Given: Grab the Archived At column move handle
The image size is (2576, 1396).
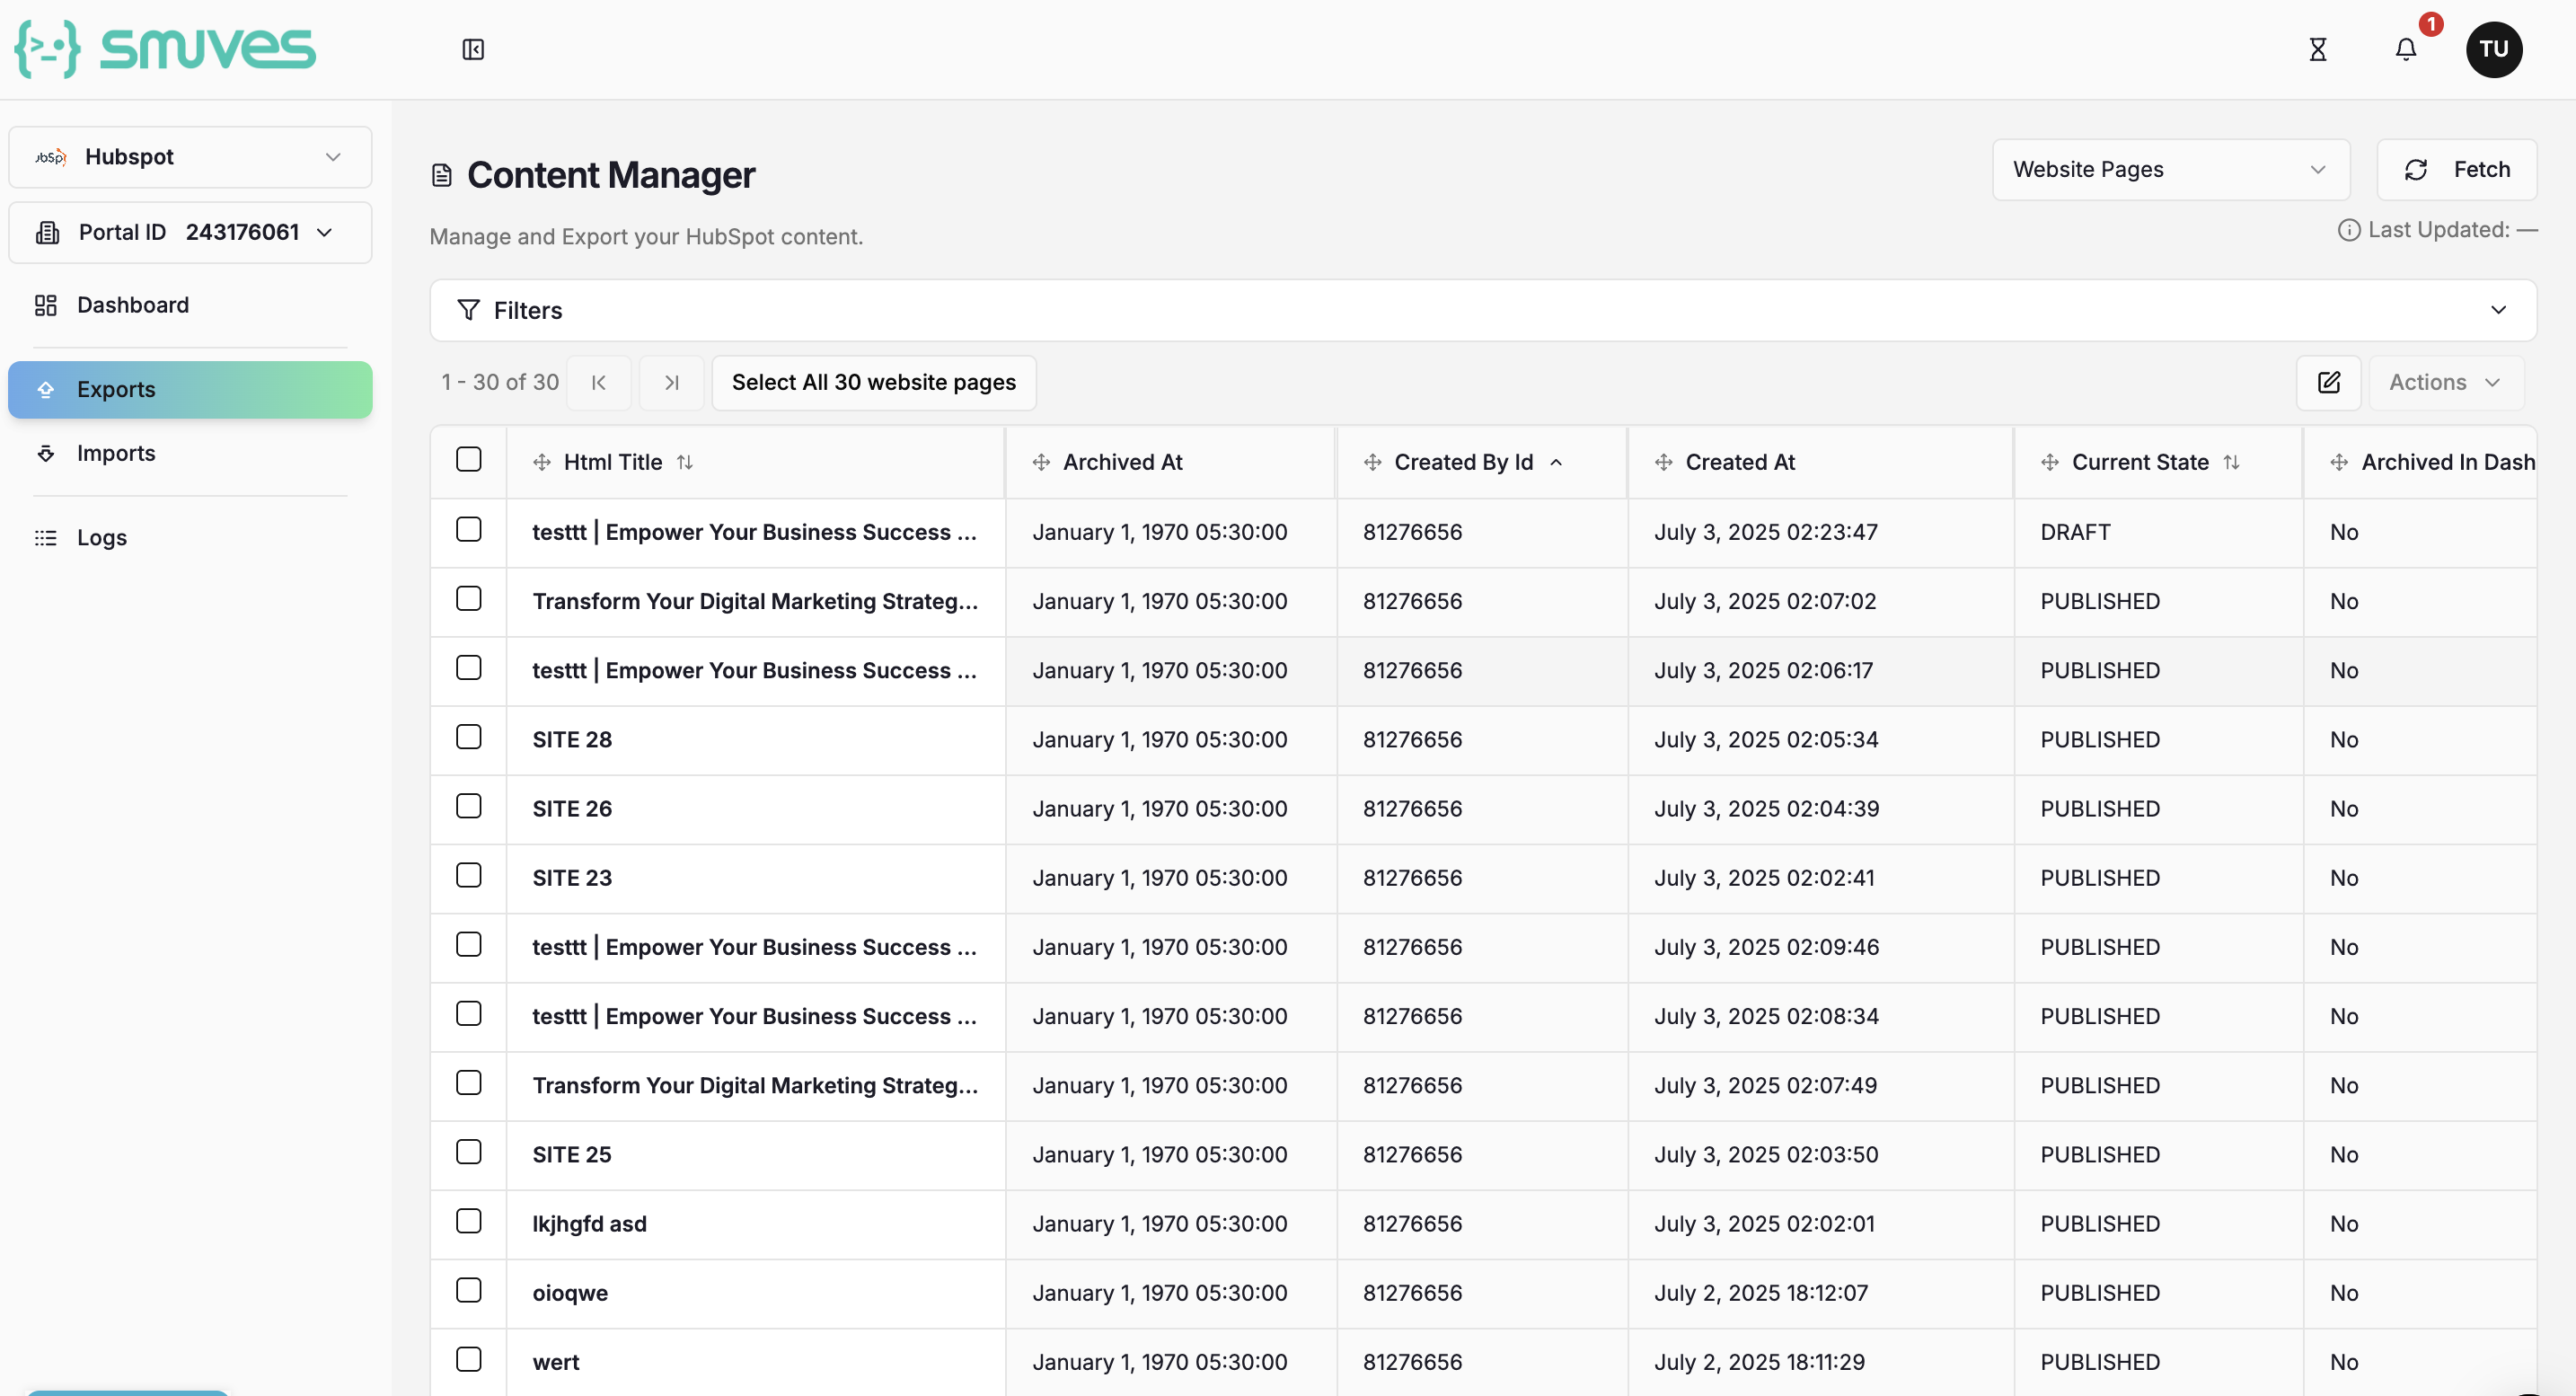Looking at the screenshot, I should pos(1041,462).
